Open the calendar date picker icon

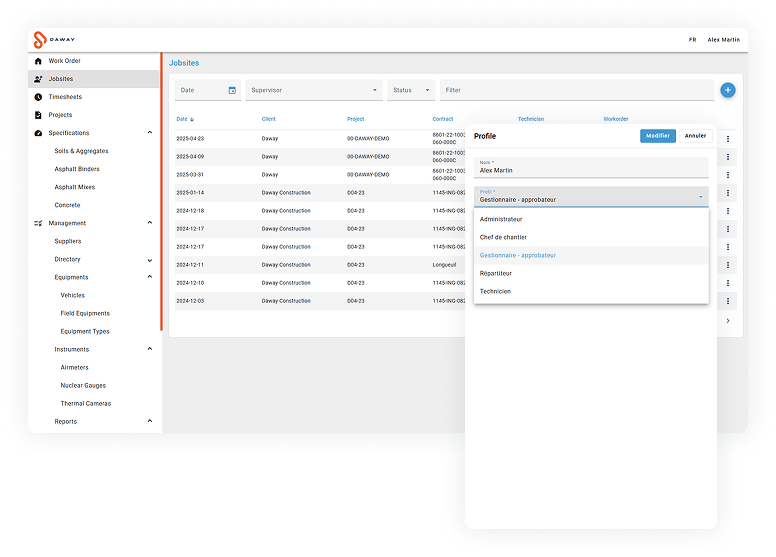(x=232, y=90)
